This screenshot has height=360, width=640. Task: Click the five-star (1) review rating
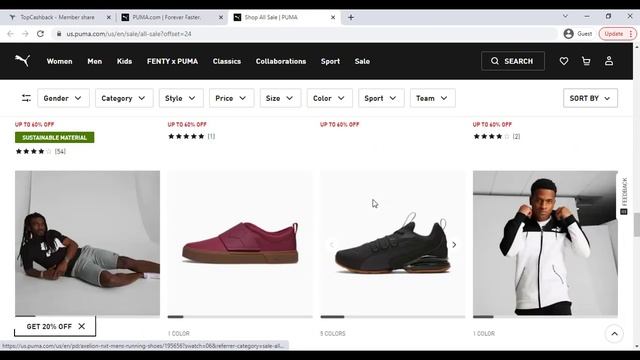pyautogui.click(x=191, y=136)
